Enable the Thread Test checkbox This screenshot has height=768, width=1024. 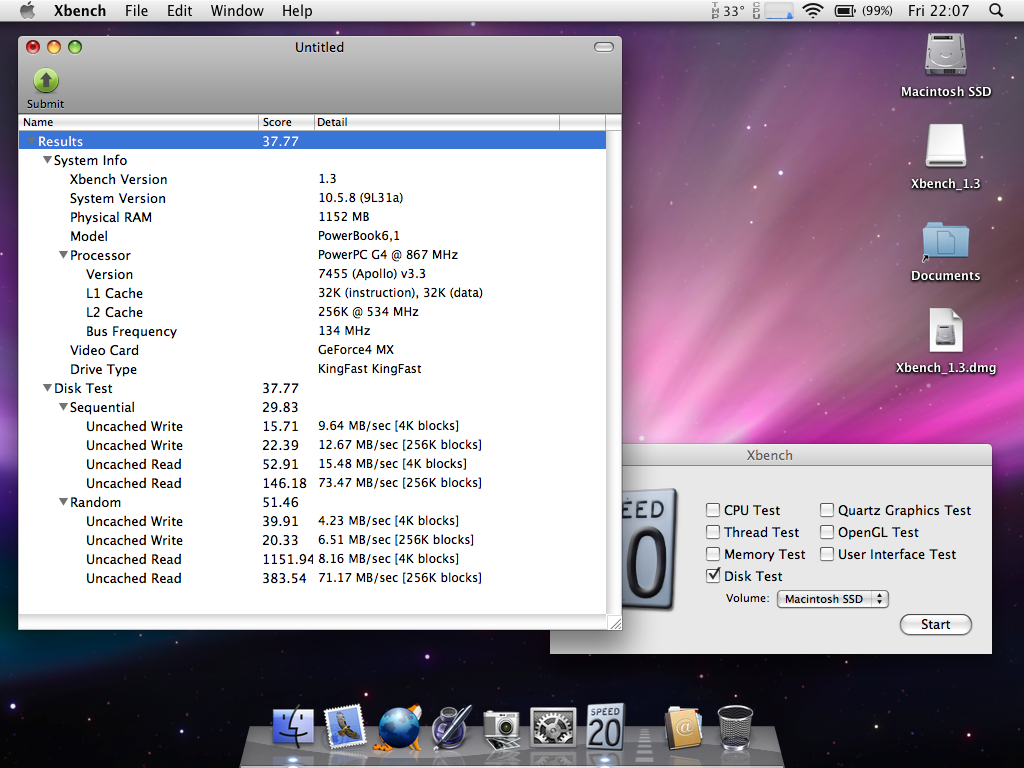pyautogui.click(x=713, y=532)
